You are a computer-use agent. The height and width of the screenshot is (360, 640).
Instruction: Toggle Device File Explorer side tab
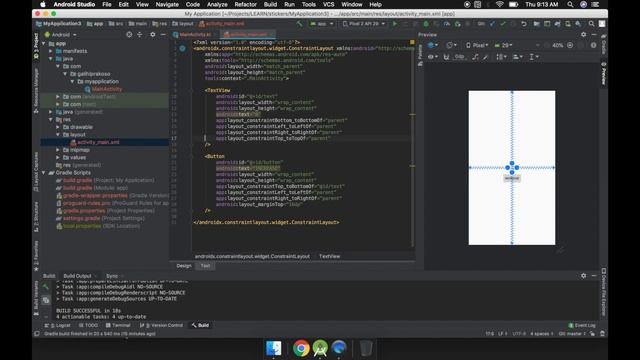[604, 292]
